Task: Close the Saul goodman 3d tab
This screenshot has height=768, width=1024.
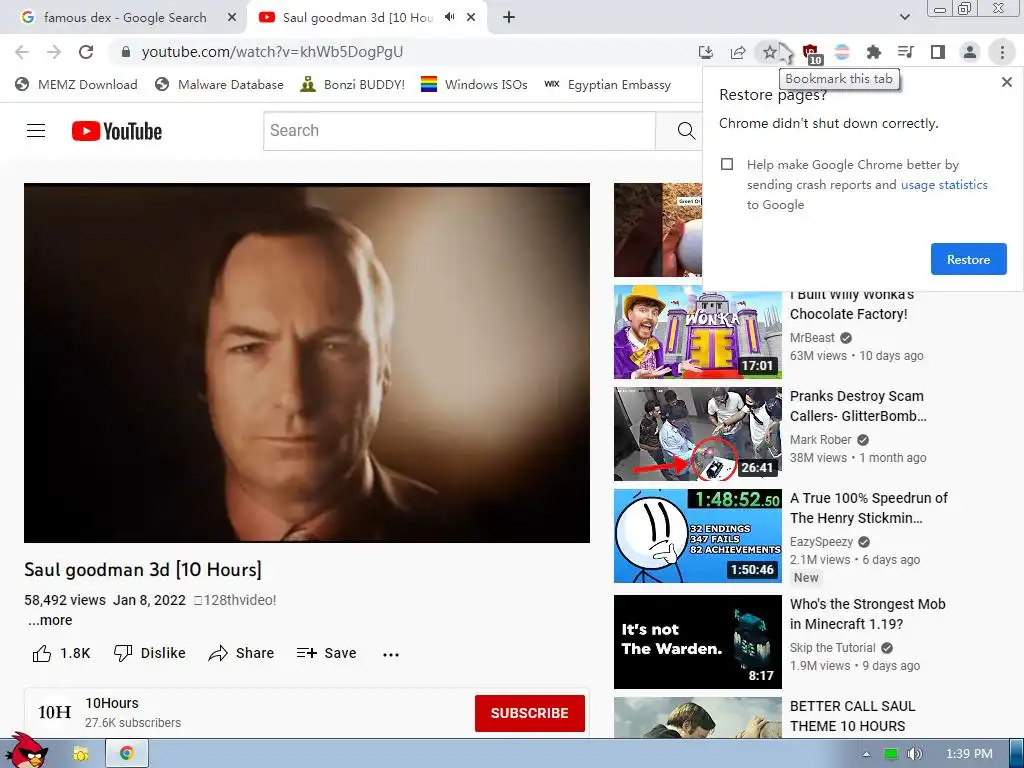Action: [471, 18]
